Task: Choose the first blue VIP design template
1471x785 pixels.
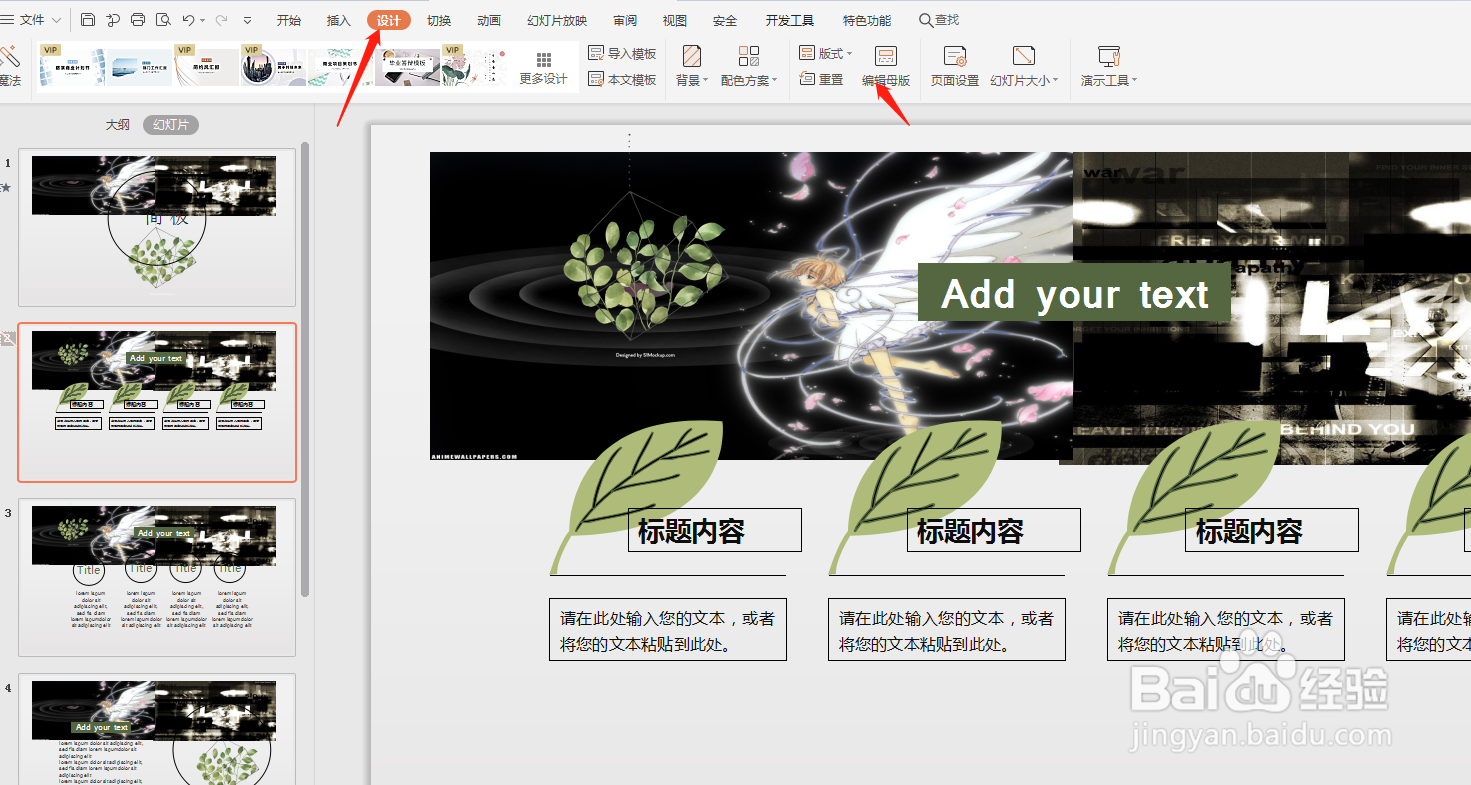Action: (72, 65)
